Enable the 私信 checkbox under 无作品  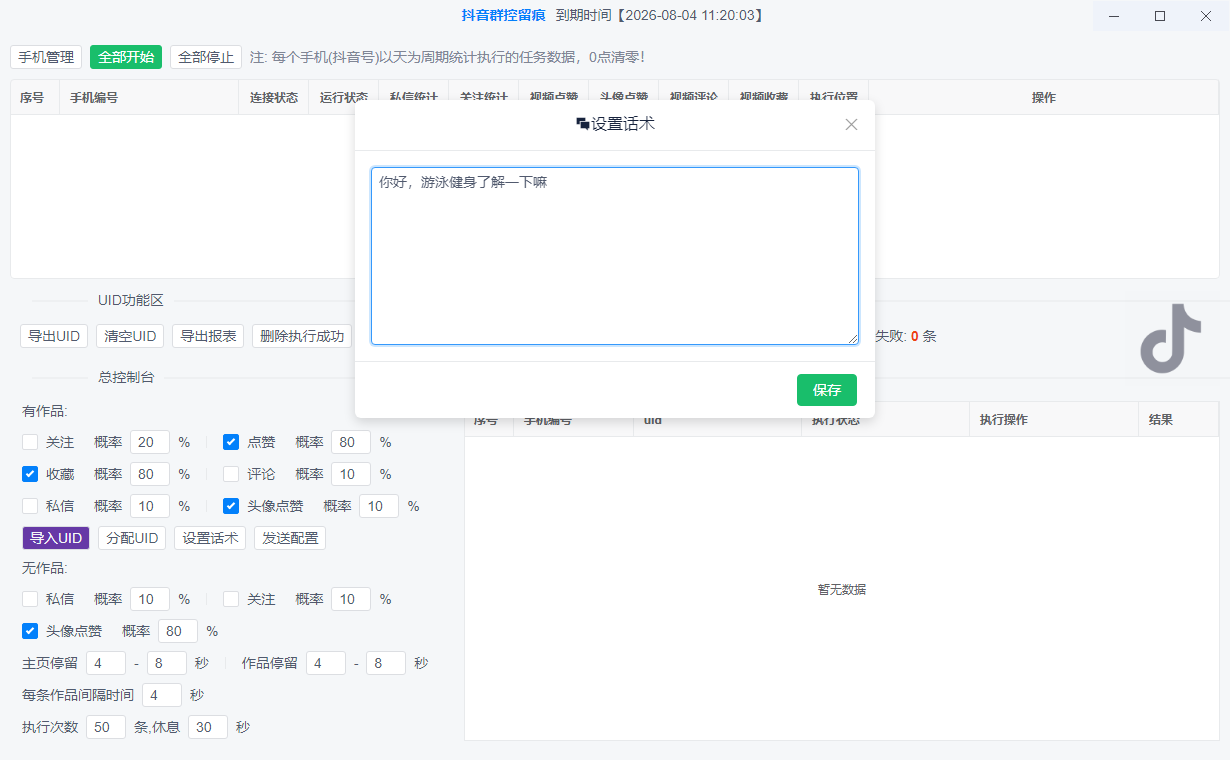pyautogui.click(x=30, y=599)
